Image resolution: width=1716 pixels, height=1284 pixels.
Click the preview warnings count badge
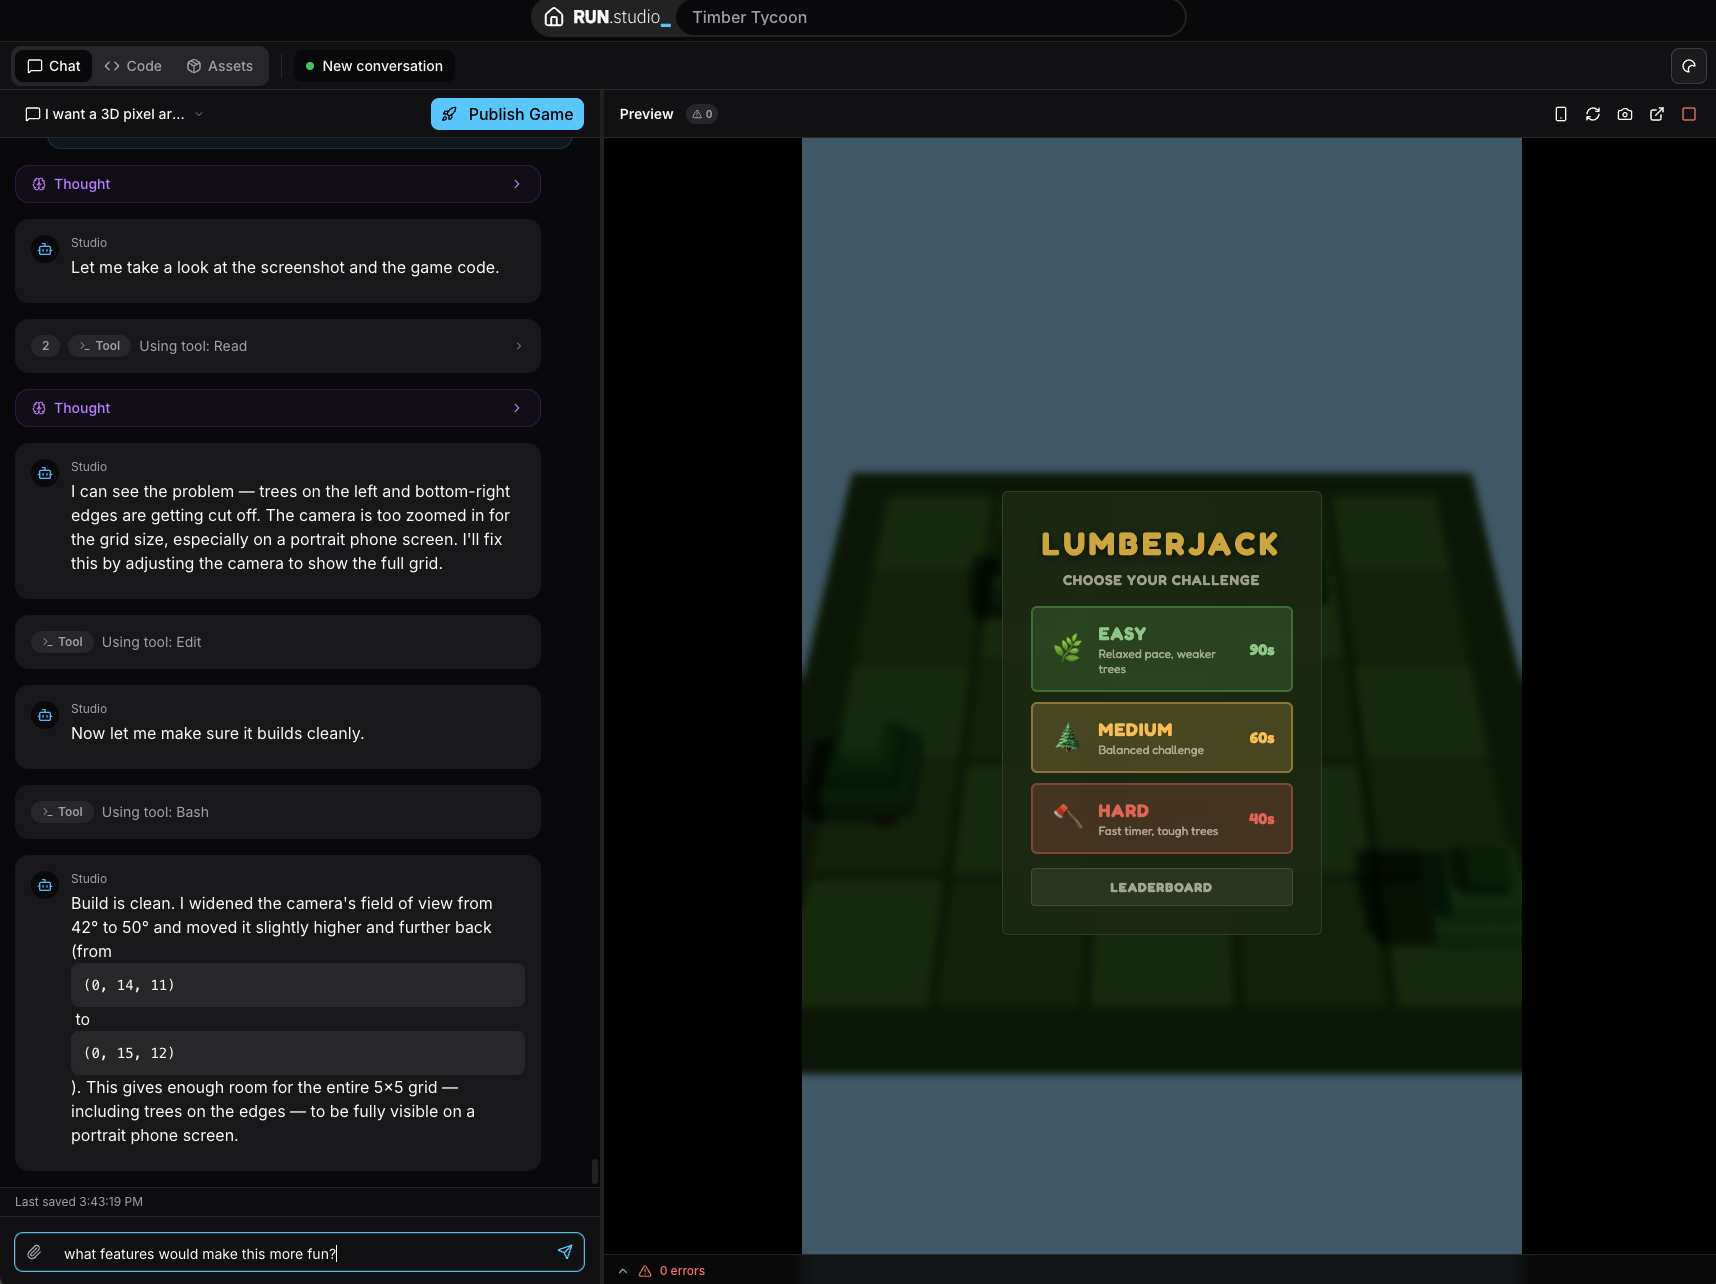tap(702, 114)
